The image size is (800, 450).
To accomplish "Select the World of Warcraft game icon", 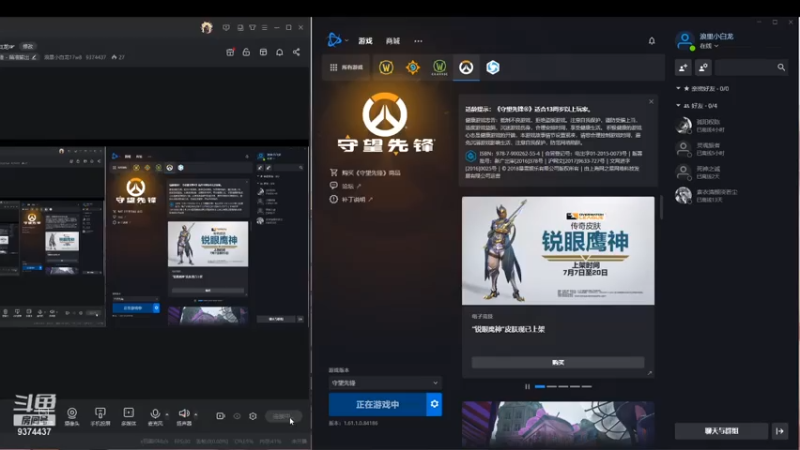I will tap(386, 67).
